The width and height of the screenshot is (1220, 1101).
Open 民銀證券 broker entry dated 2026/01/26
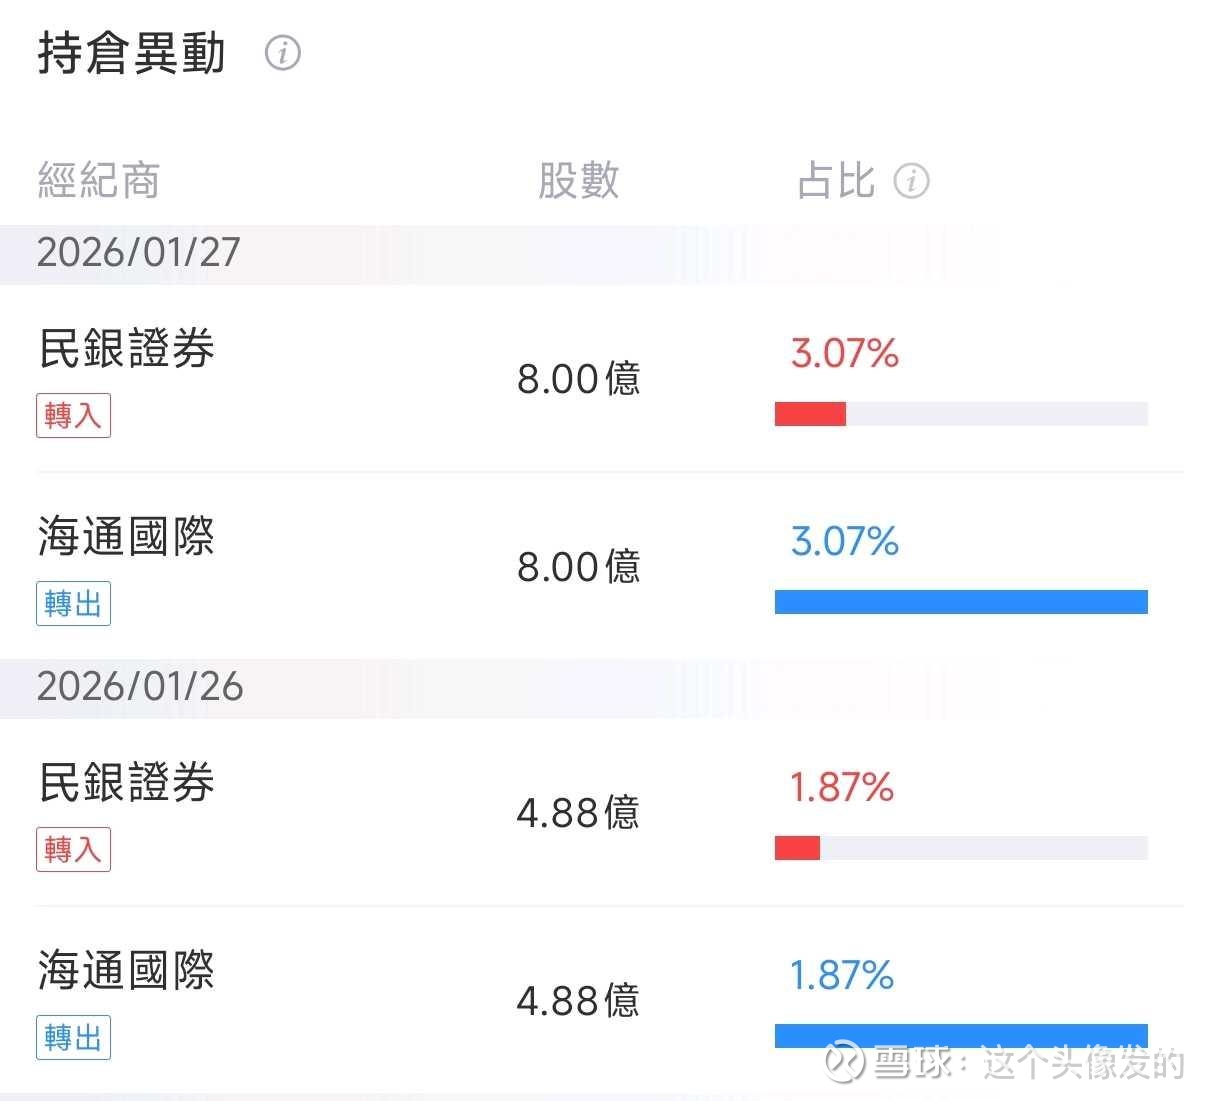[127, 783]
